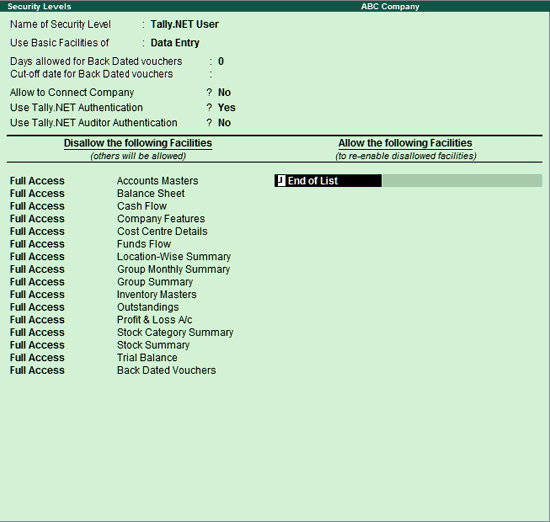Select the Name of Security Level value Tally.NET User
The width and height of the screenshot is (550, 522).
click(x=185, y=24)
